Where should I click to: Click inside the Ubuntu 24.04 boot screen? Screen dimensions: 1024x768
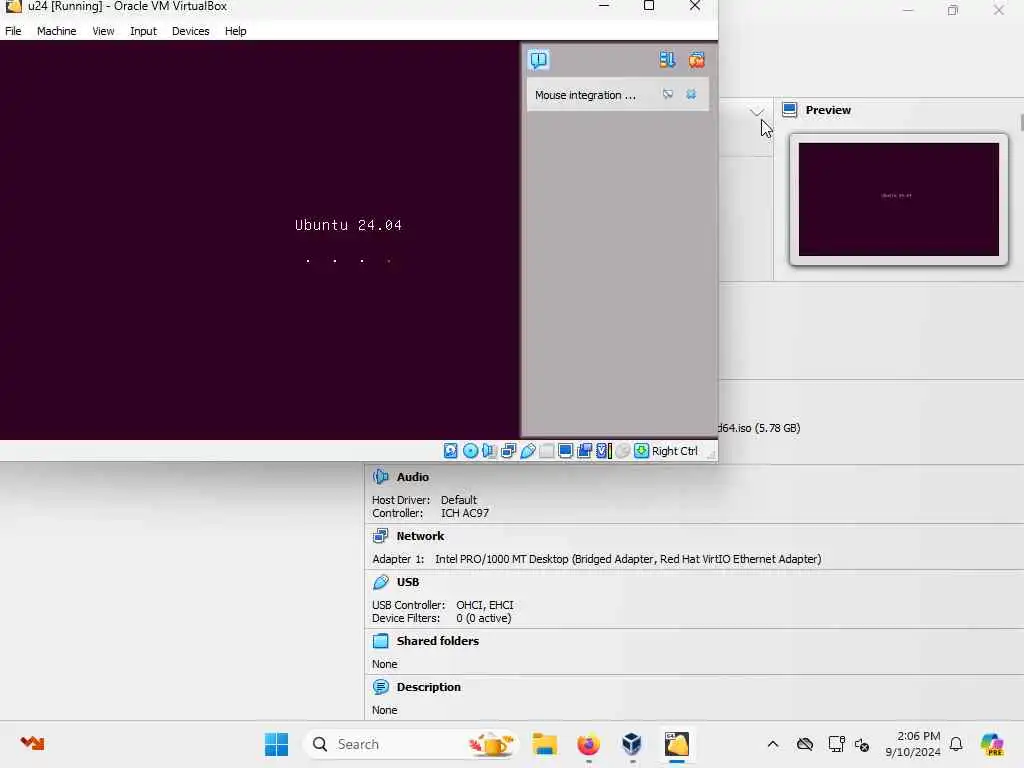pos(260,240)
